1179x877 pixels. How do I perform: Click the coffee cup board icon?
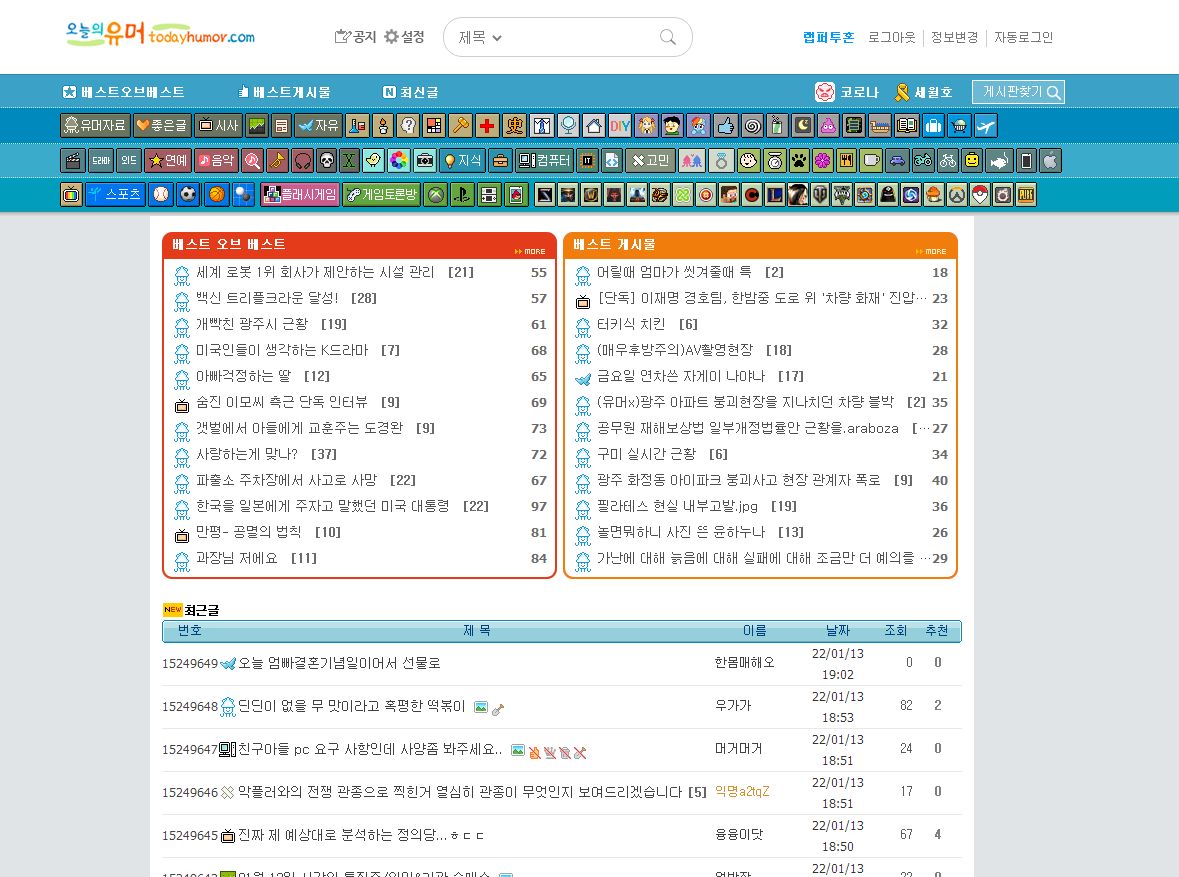(872, 160)
